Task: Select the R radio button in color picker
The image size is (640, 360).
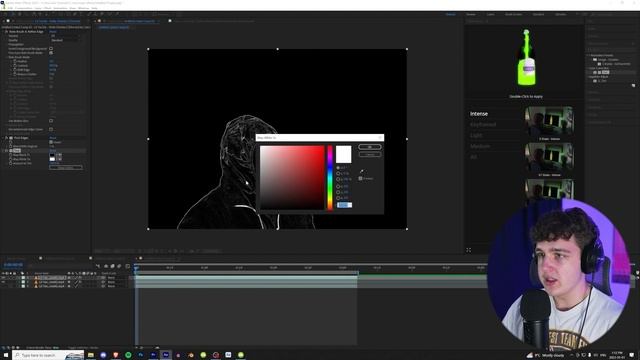Action: pyautogui.click(x=338, y=187)
